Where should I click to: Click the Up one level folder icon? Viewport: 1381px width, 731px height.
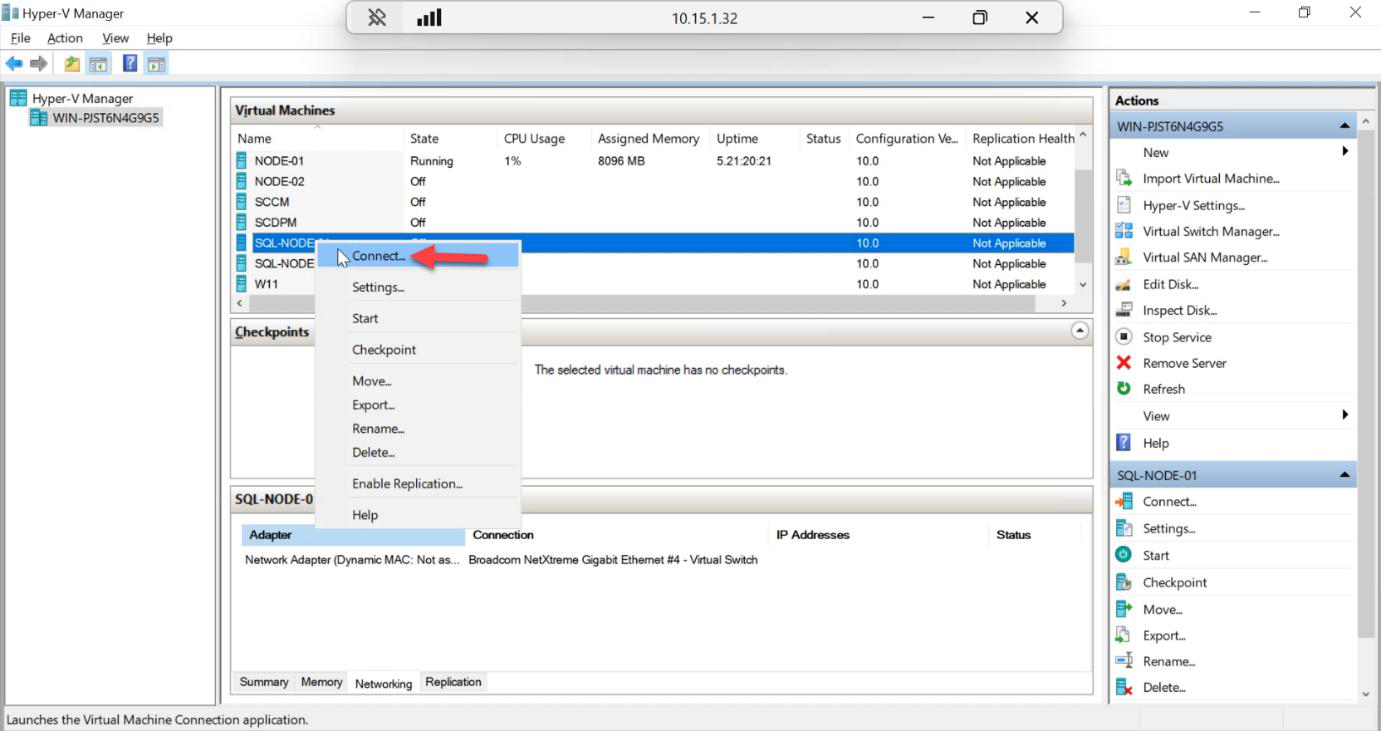point(72,64)
